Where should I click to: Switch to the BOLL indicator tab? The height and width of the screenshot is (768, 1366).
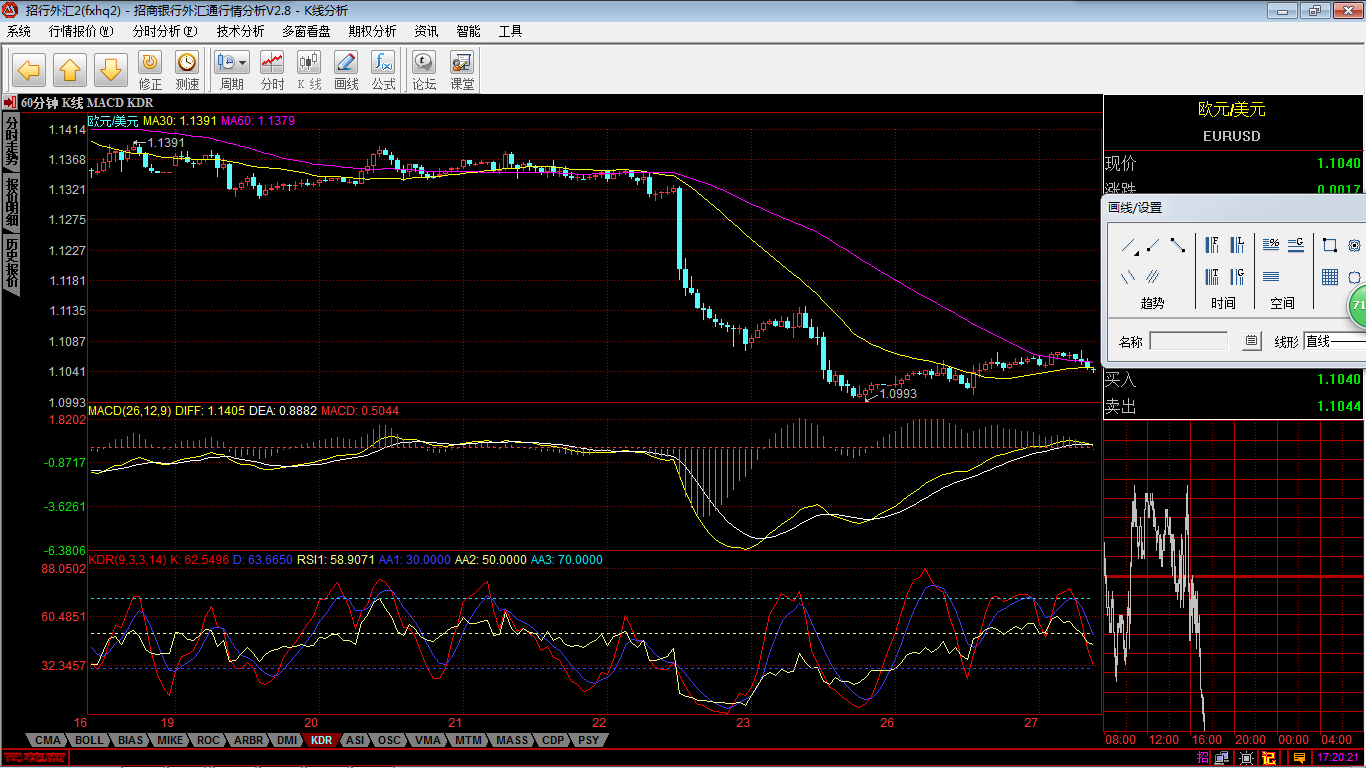(x=89, y=740)
